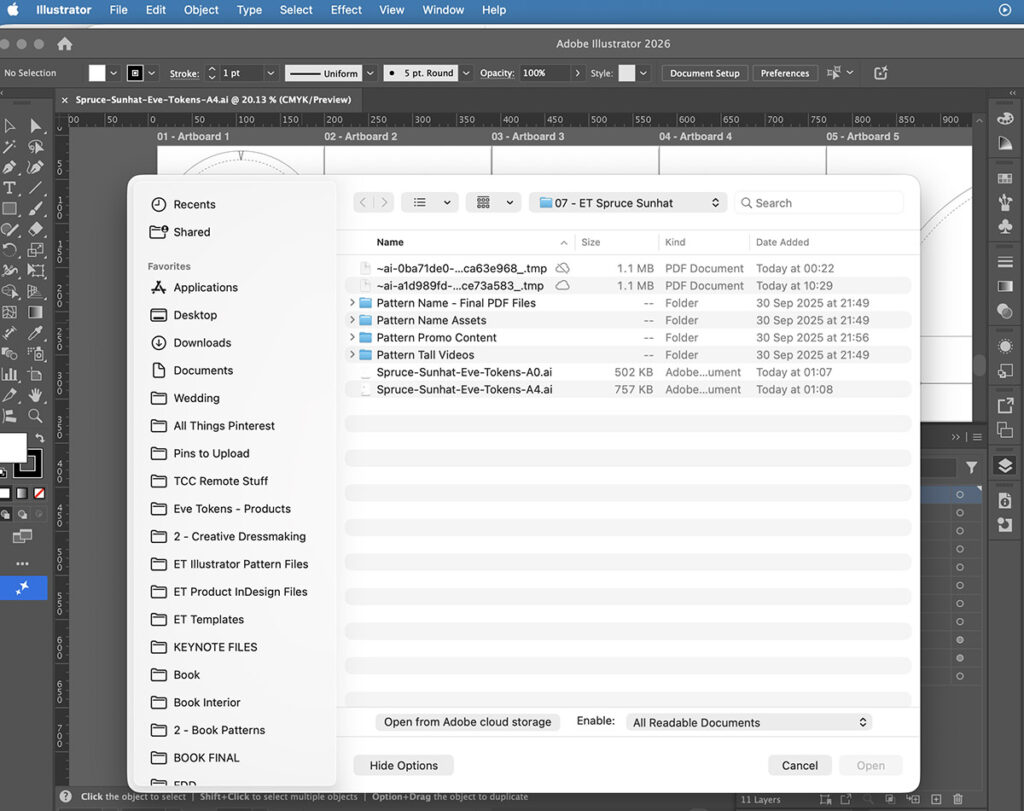1024x811 pixels.
Task: Select the Type tool in the toolbar
Action: 10,188
